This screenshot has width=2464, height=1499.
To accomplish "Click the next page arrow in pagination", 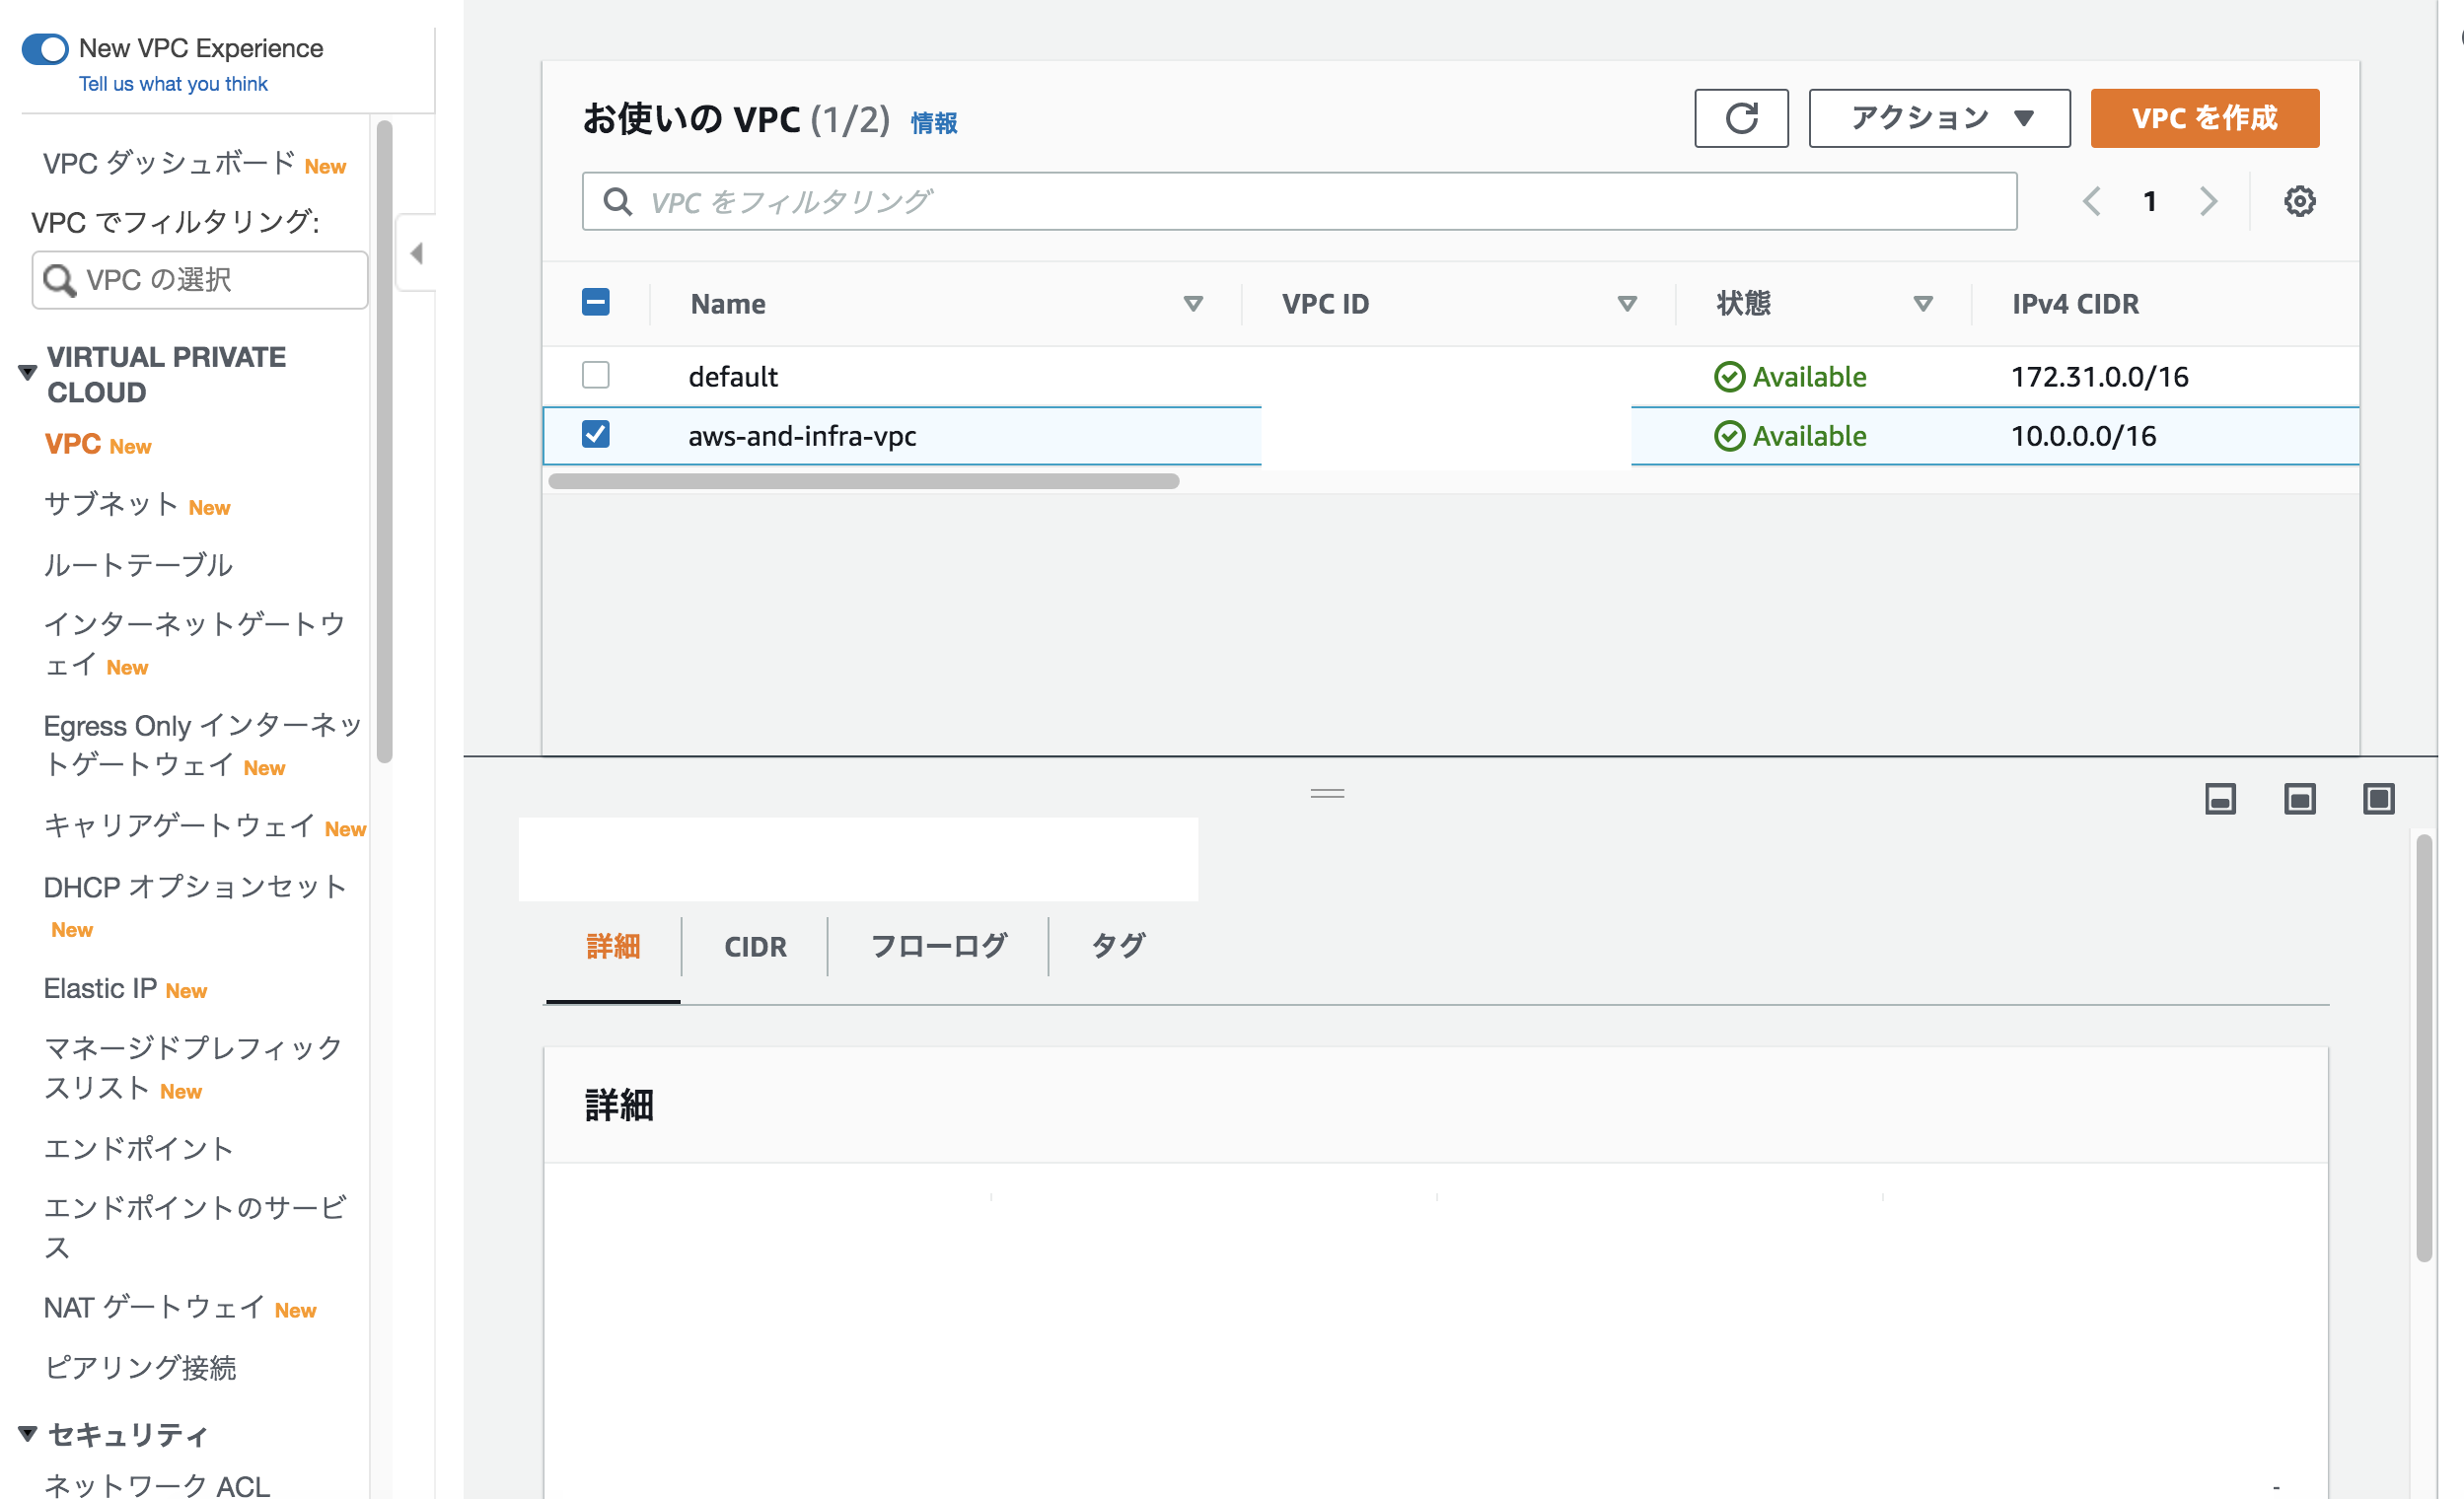I will (x=2210, y=201).
